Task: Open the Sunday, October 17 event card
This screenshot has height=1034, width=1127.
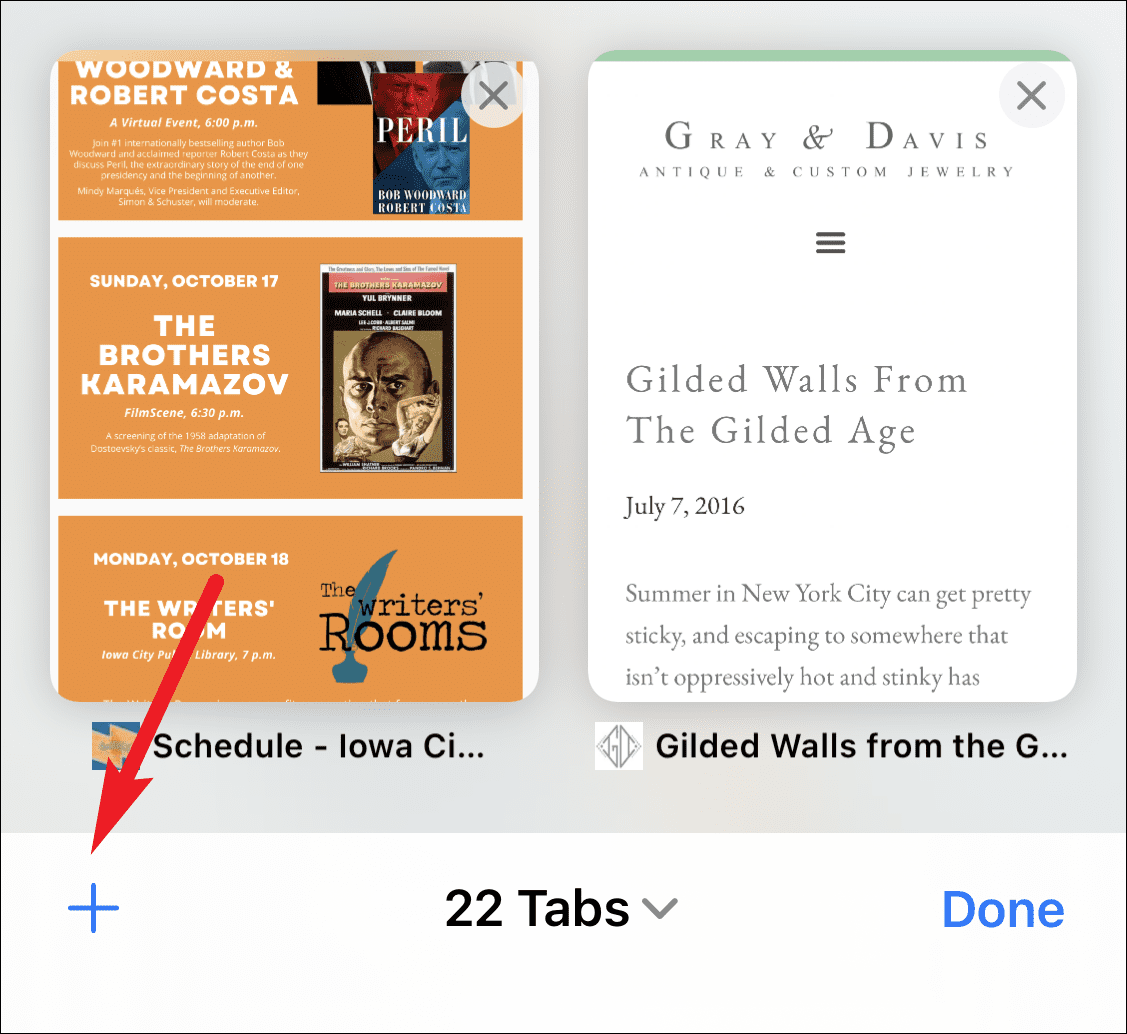Action: pos(290,368)
